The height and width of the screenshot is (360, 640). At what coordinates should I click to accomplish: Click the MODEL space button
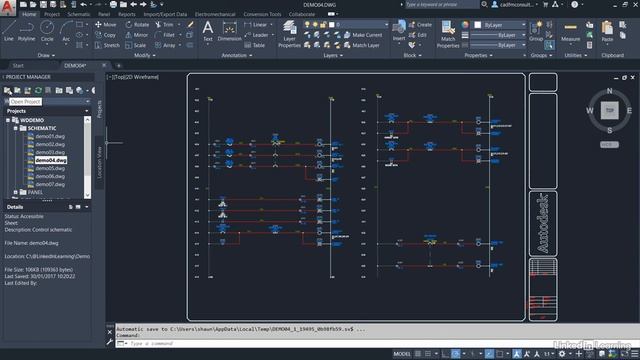click(402, 354)
